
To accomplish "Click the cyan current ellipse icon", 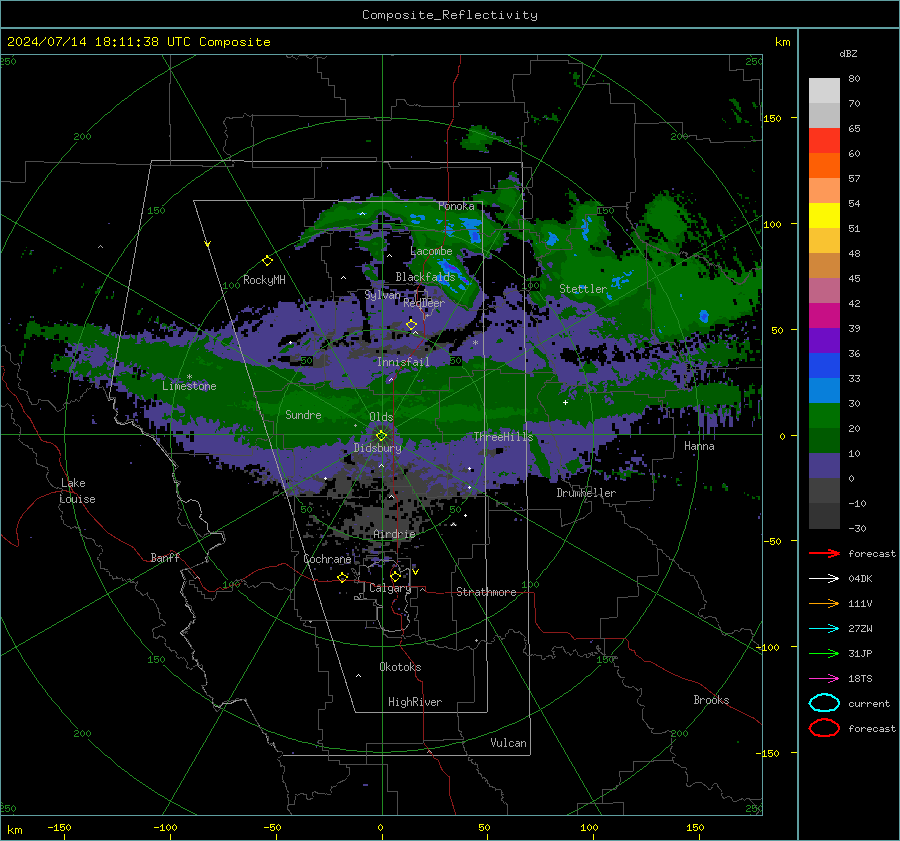I will [x=824, y=703].
